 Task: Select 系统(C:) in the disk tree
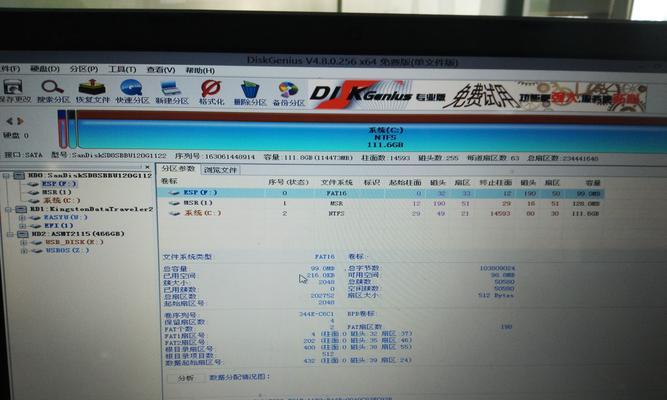62,200
